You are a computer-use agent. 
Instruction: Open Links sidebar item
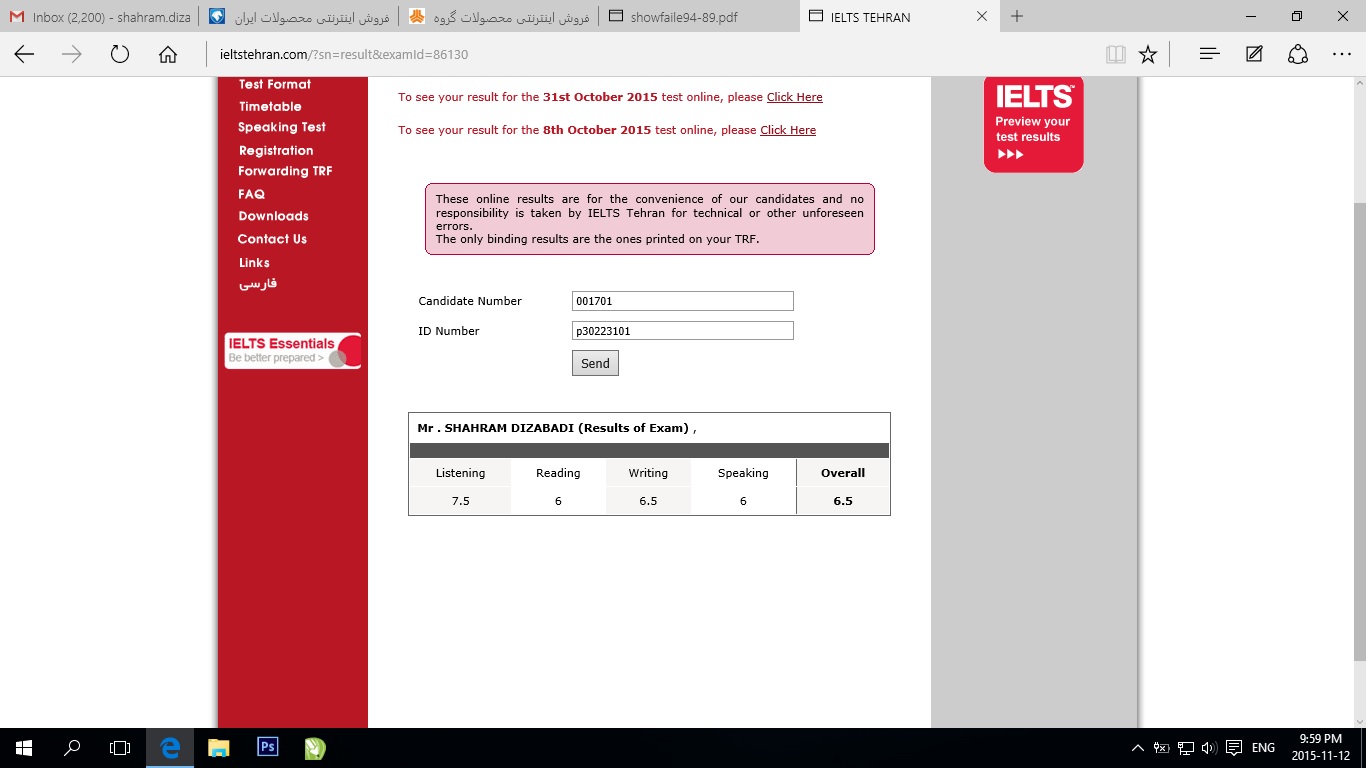254,262
